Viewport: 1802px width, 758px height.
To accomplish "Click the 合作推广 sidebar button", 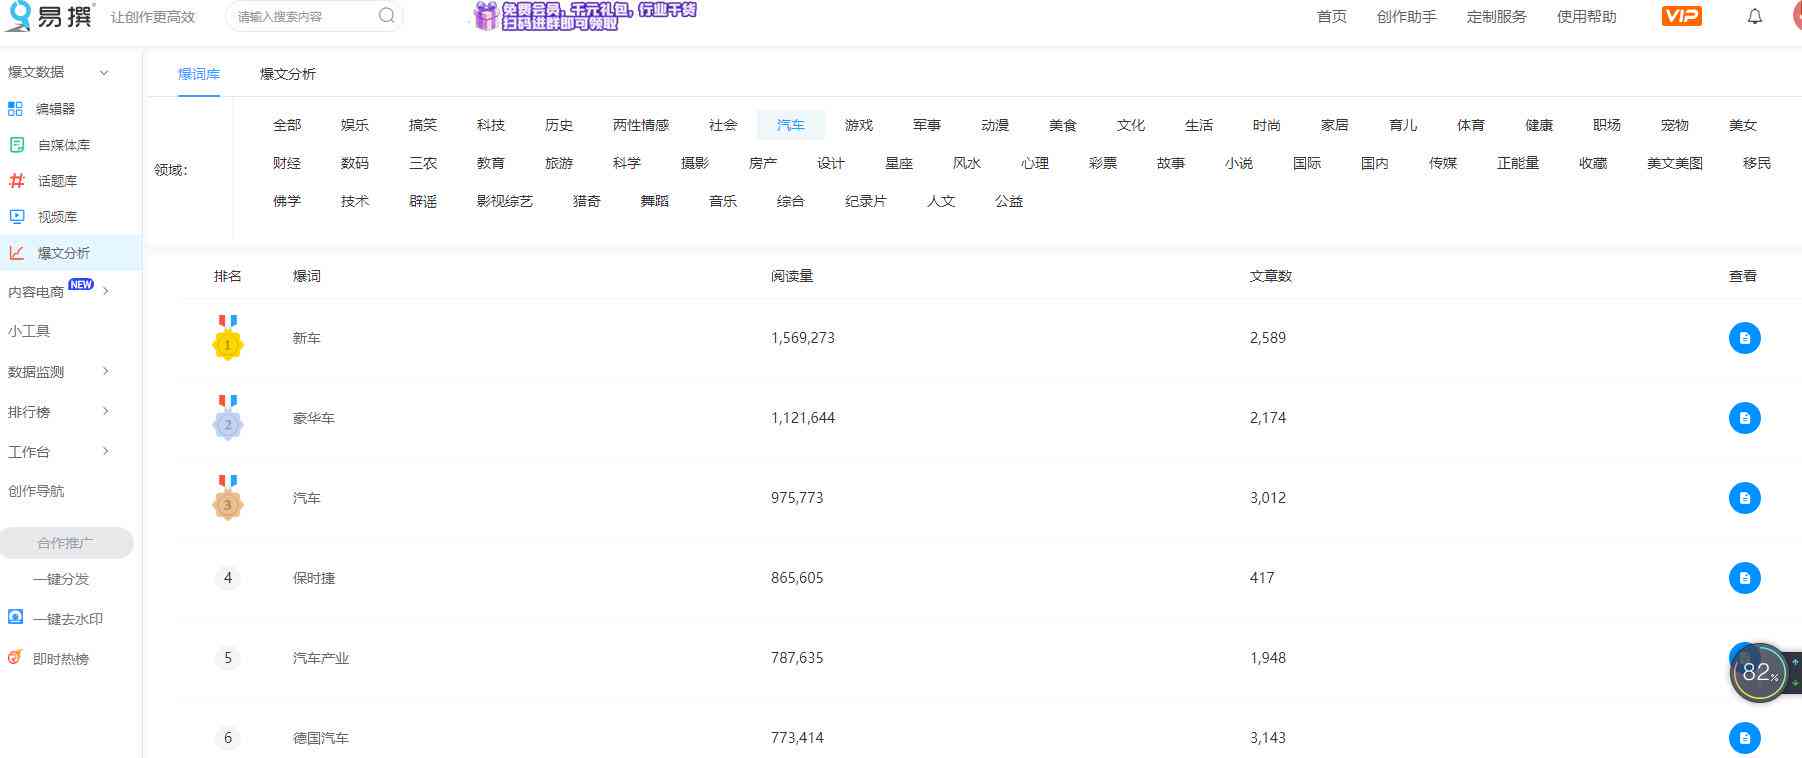I will [x=66, y=543].
